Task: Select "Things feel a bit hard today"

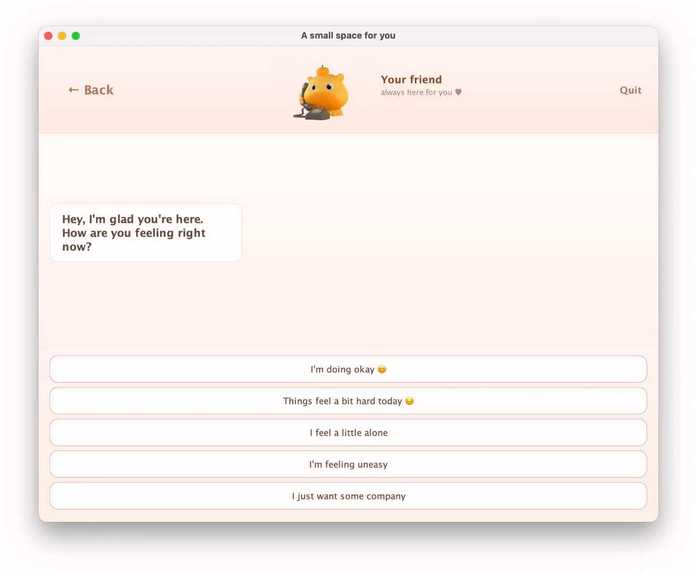Action: tap(348, 401)
